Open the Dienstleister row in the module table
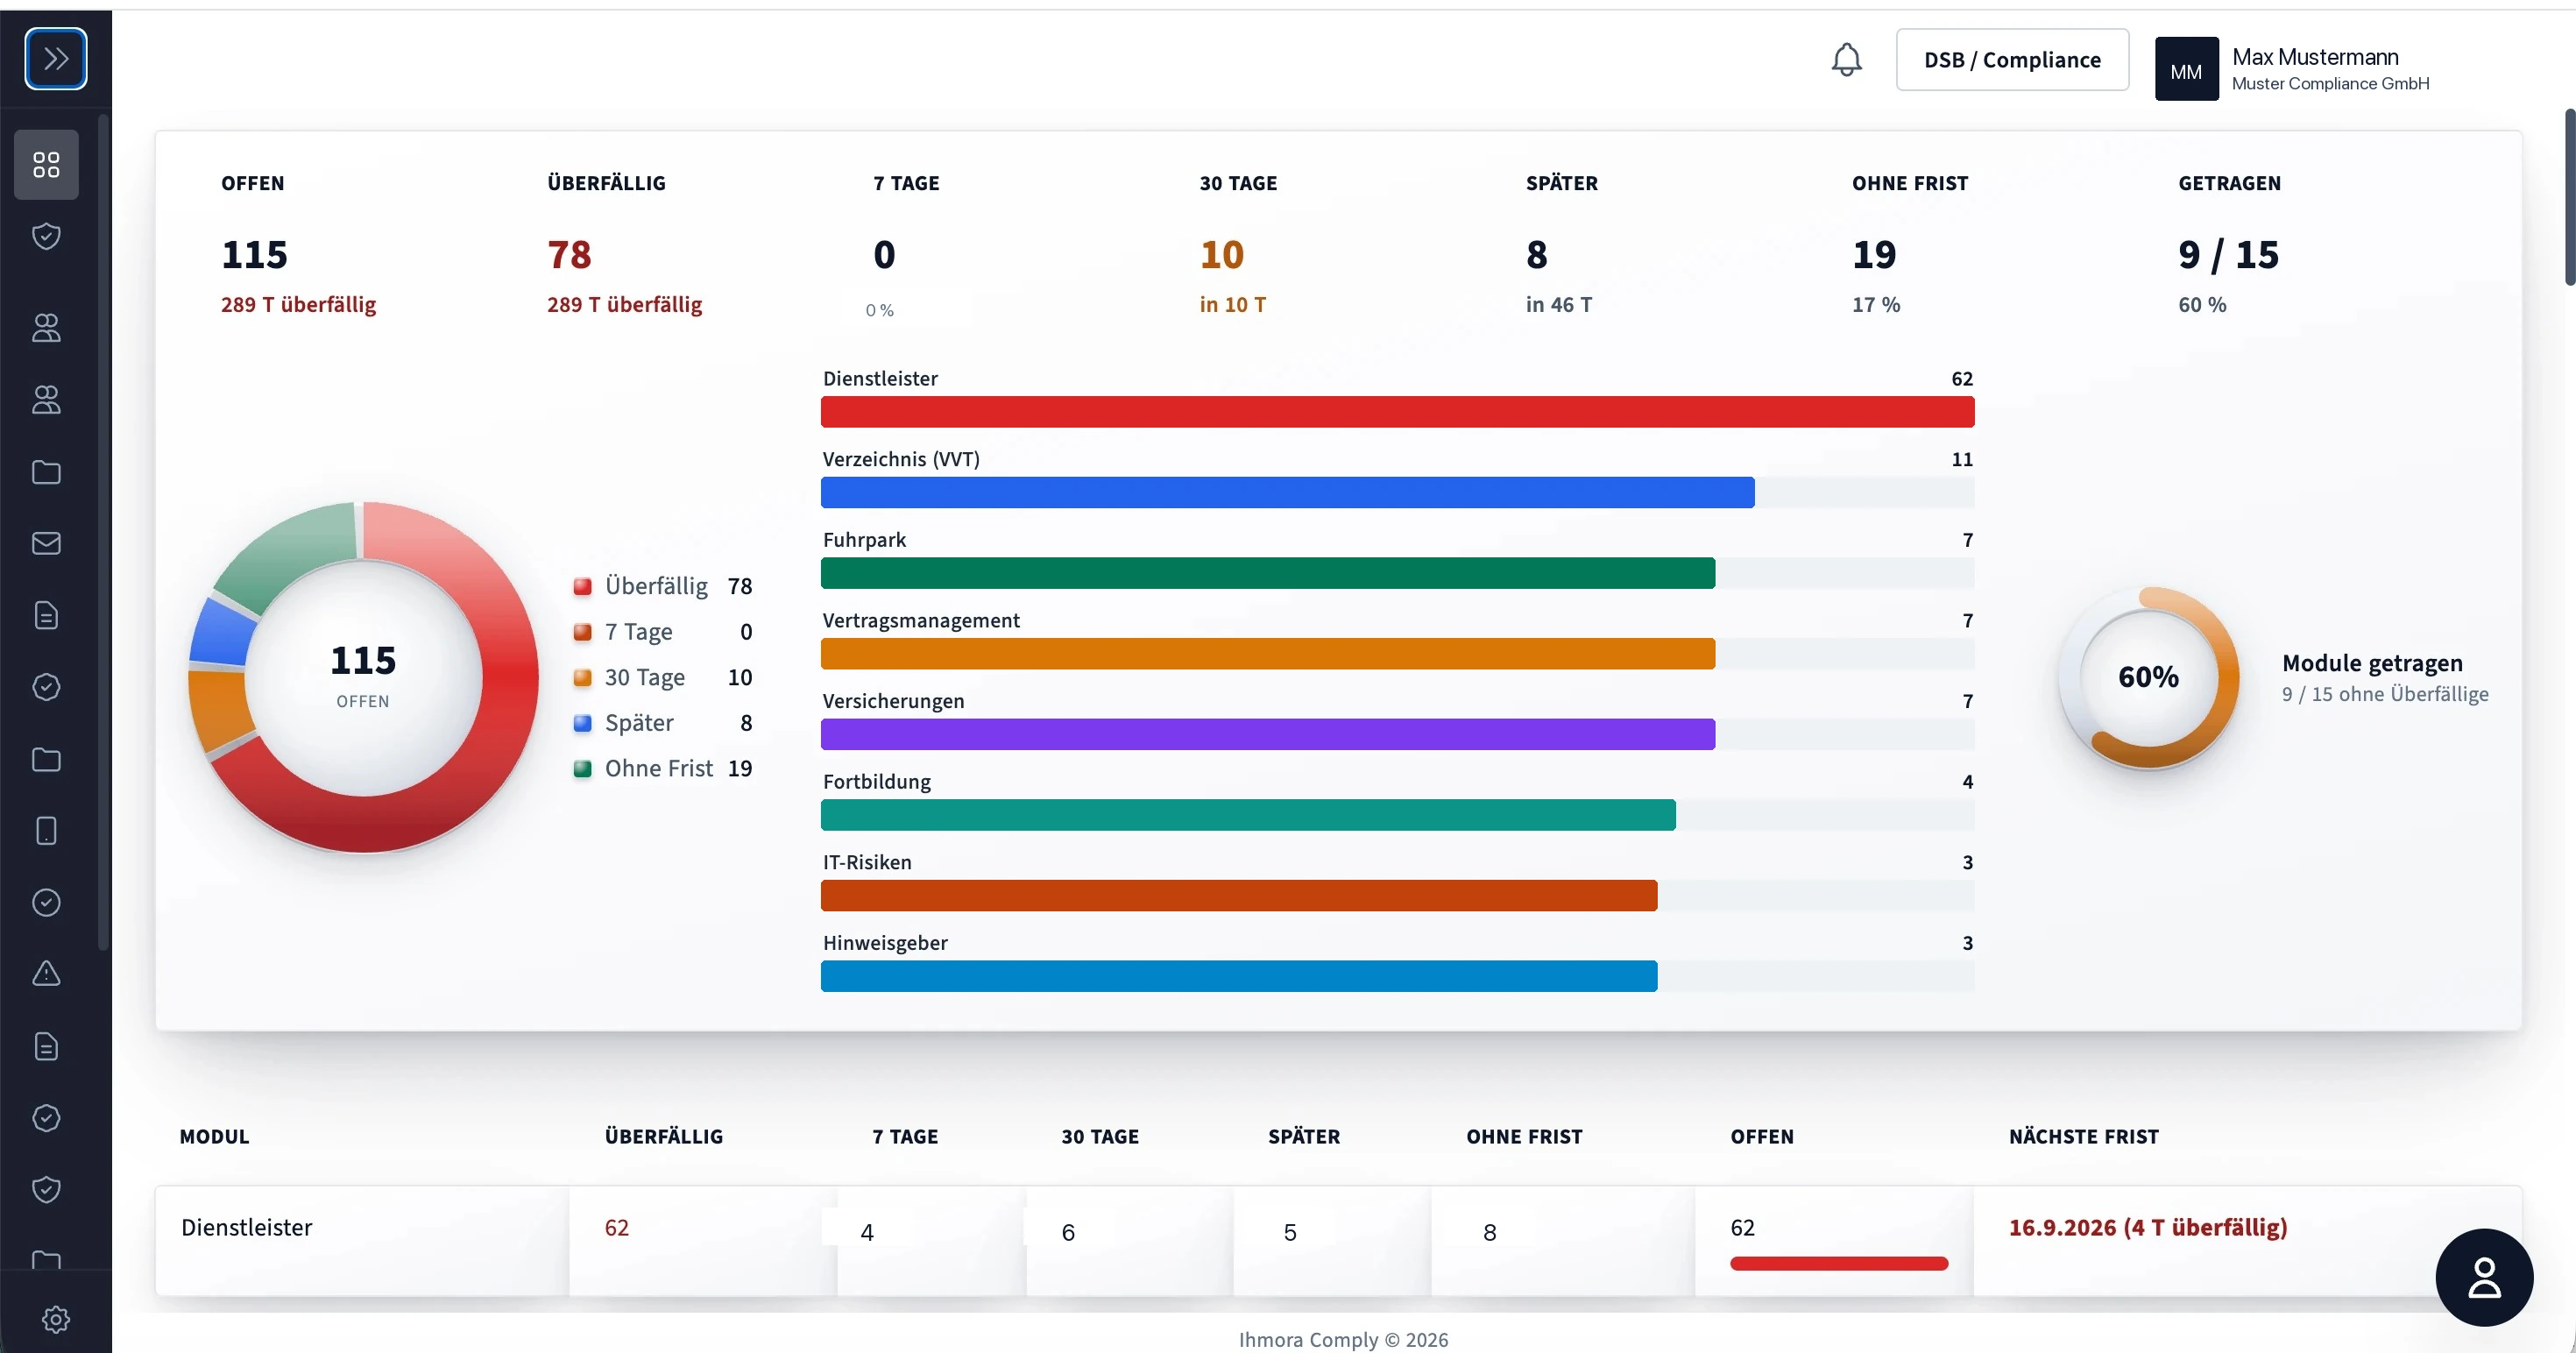The width and height of the screenshot is (2576, 1353). [1338, 1241]
